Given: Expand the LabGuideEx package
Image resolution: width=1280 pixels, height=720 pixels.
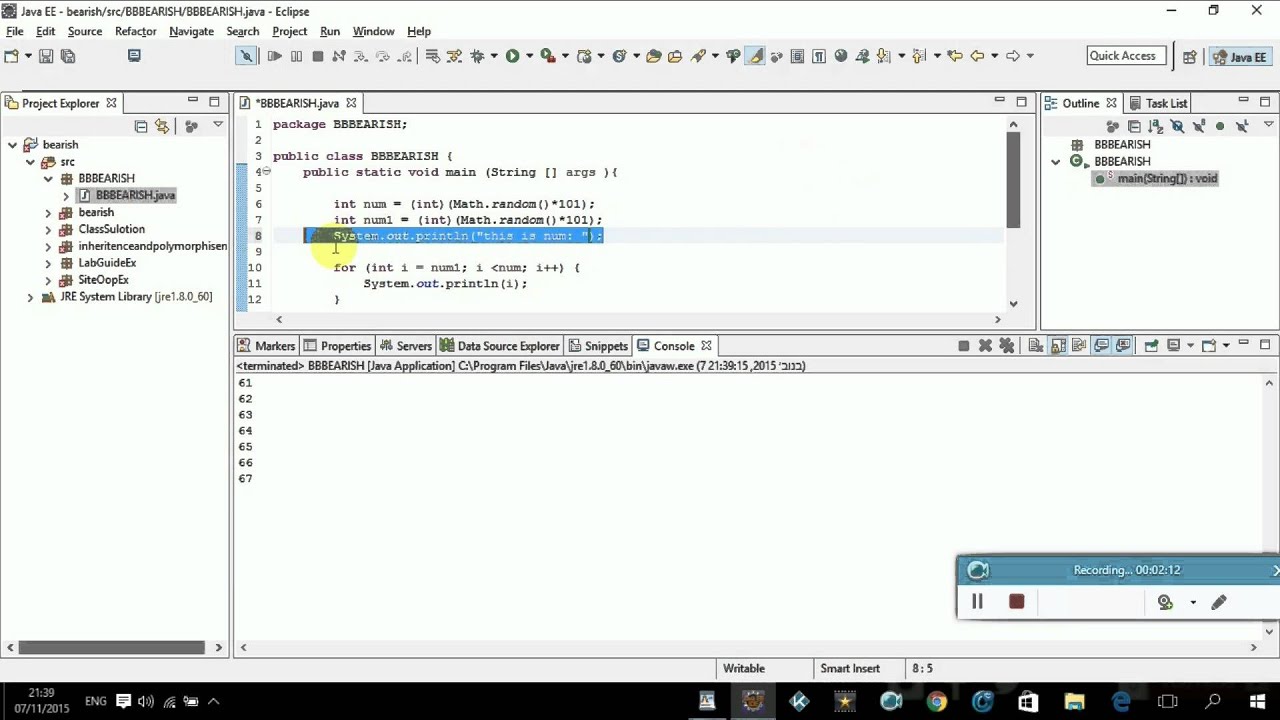Looking at the screenshot, I should coord(48,264).
